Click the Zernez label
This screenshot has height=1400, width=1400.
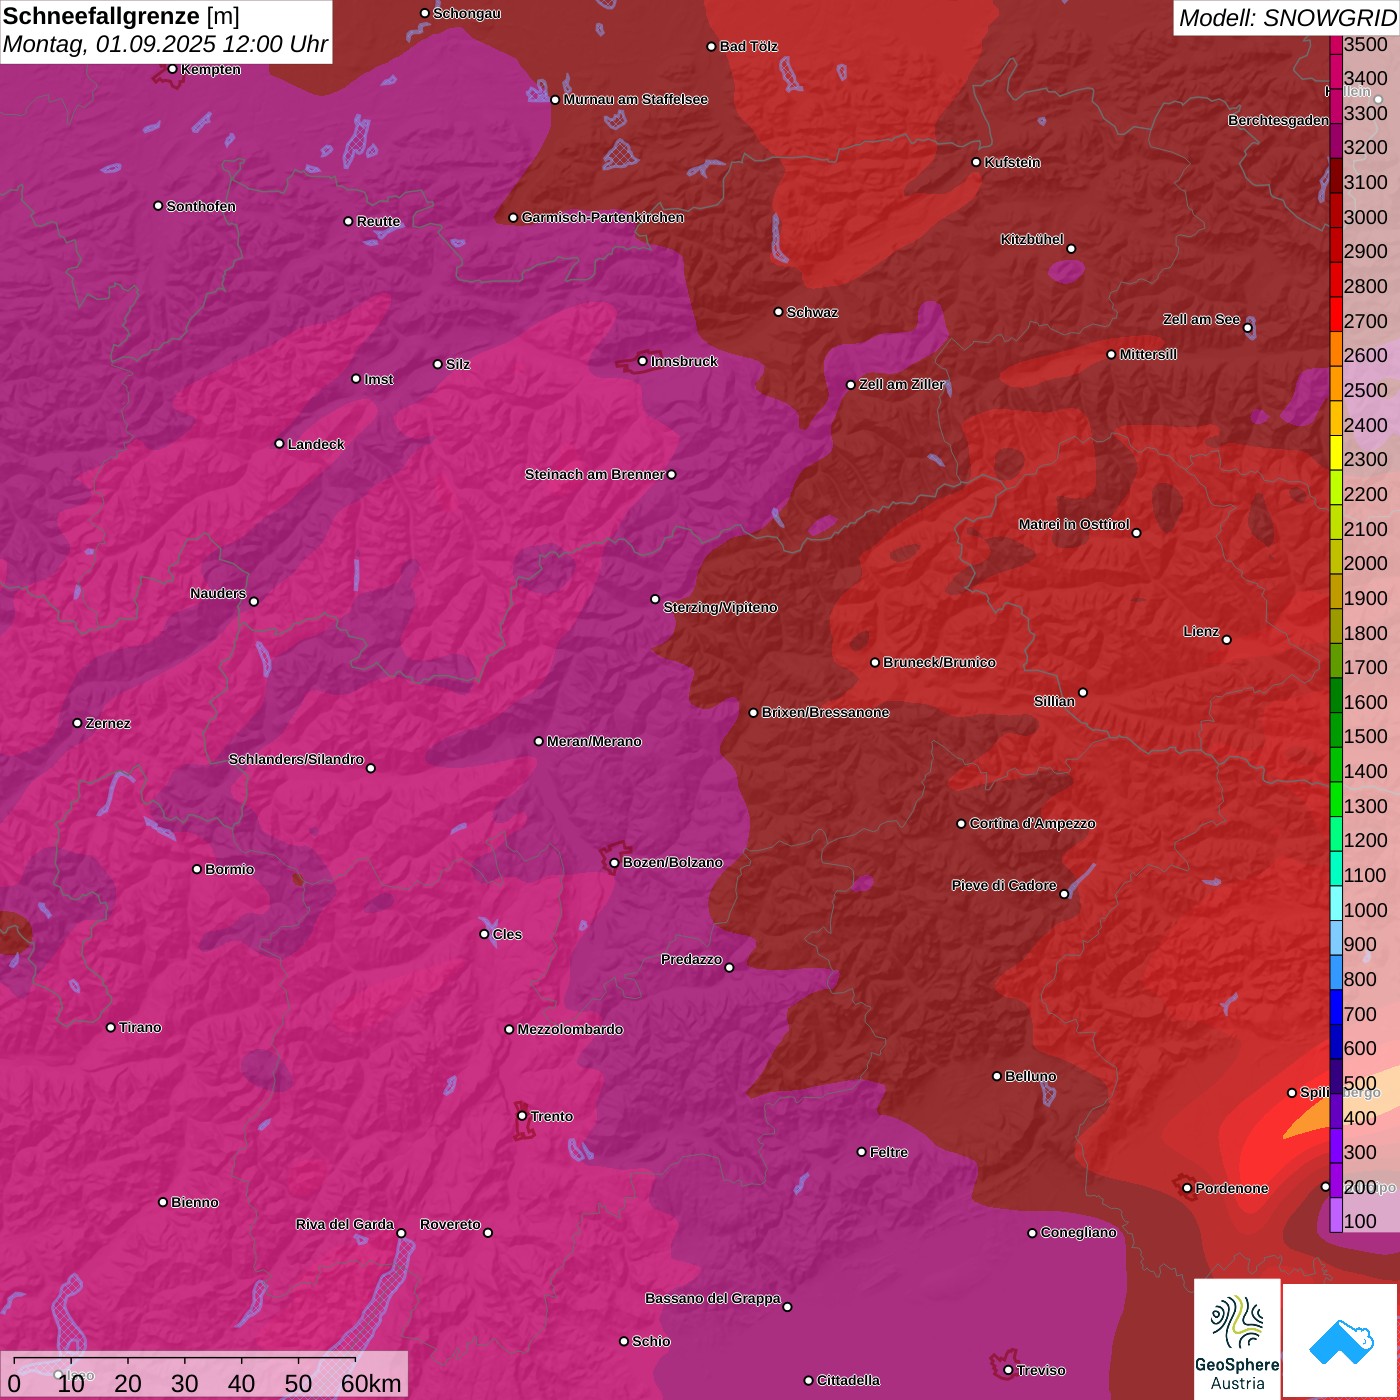(108, 723)
